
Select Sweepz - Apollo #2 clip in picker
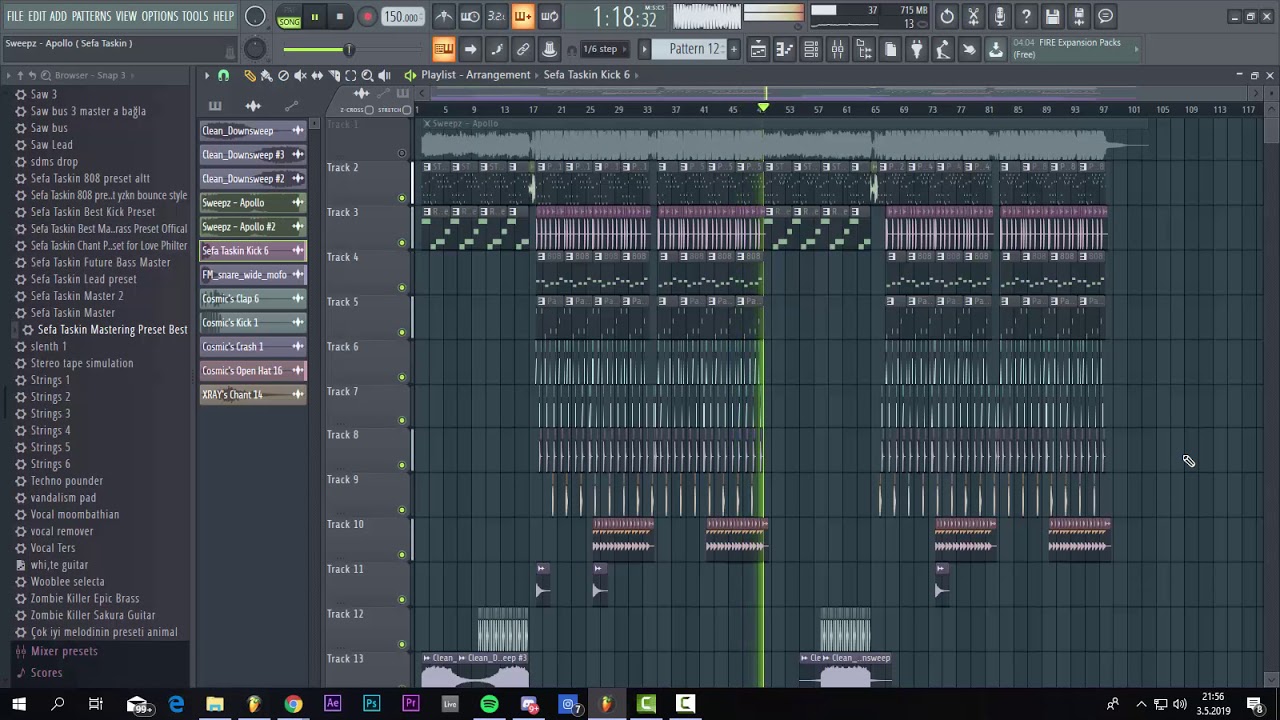click(253, 227)
